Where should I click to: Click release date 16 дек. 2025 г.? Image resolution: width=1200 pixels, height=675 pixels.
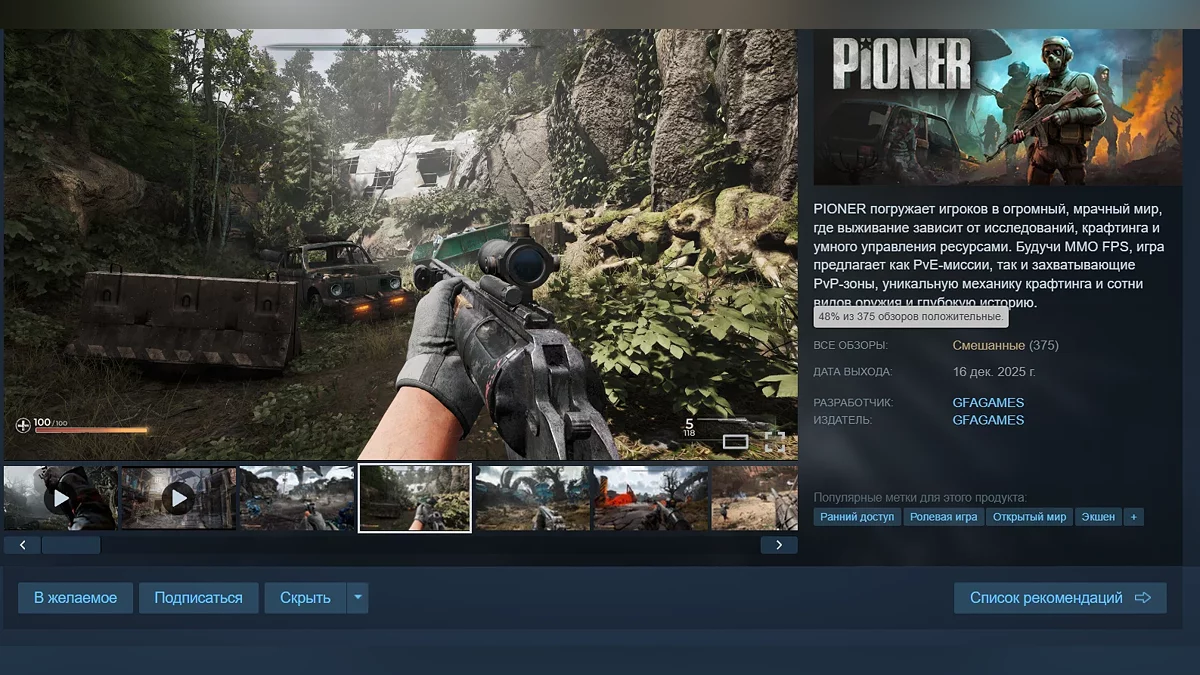[994, 372]
